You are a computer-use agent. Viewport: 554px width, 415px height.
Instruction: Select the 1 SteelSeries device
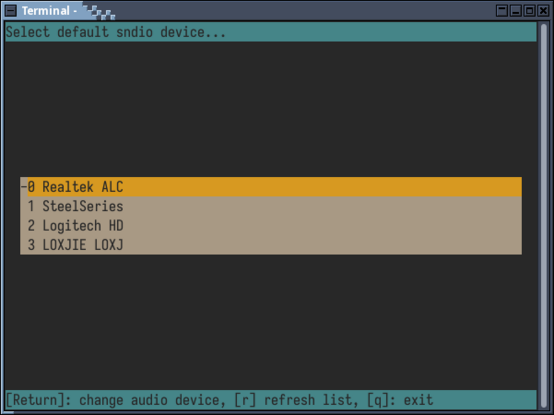click(x=271, y=206)
